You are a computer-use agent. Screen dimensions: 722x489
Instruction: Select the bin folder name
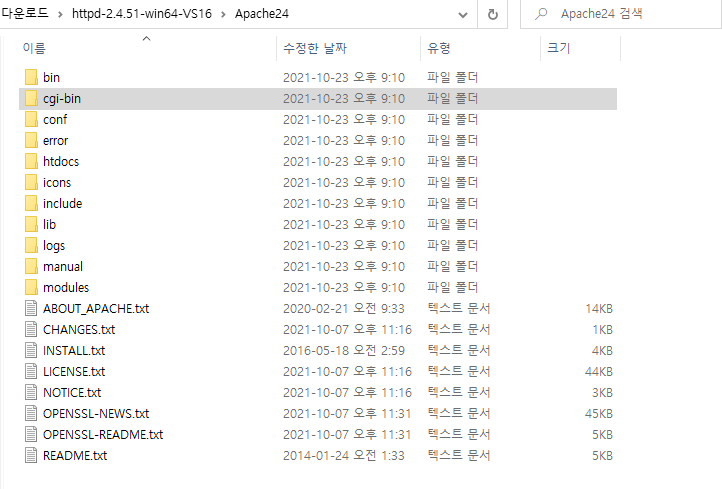tap(52, 77)
